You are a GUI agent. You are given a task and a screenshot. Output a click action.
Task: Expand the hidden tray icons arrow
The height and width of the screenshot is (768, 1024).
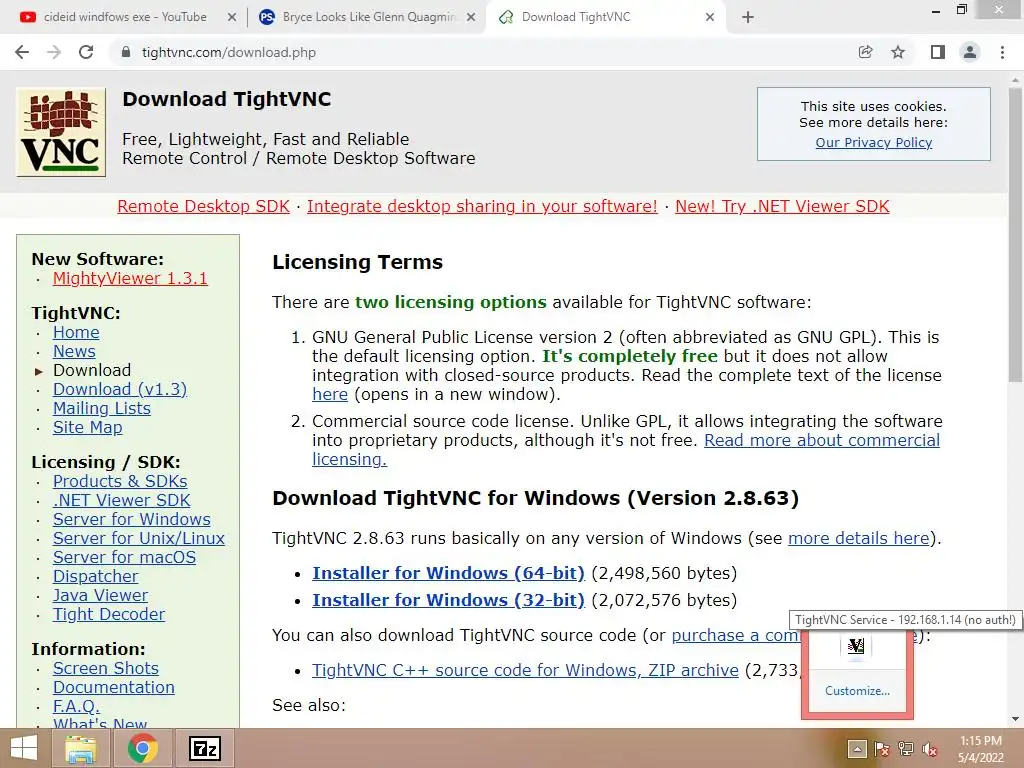pos(857,749)
